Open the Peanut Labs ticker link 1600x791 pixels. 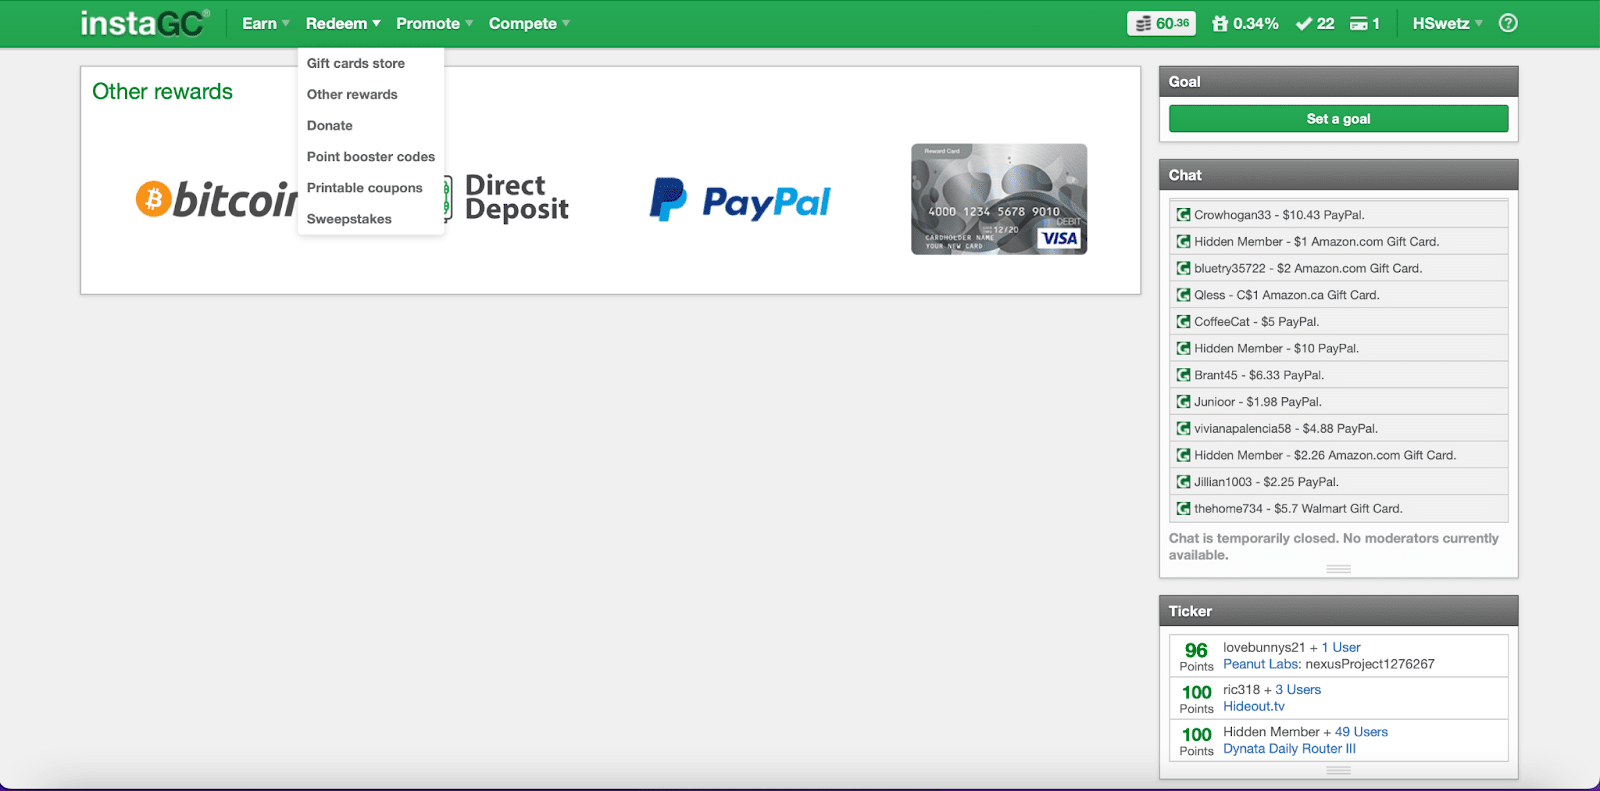[x=1262, y=664]
